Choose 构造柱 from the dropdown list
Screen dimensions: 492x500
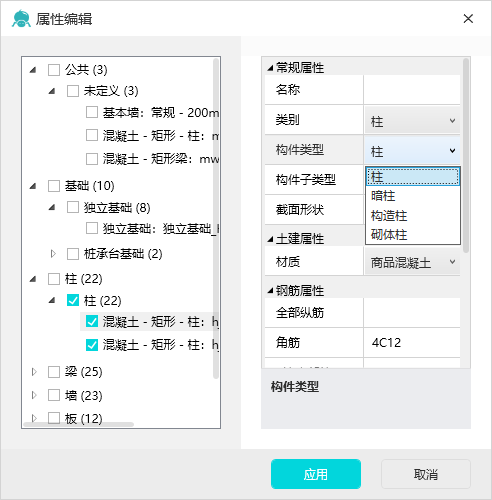pos(413,216)
